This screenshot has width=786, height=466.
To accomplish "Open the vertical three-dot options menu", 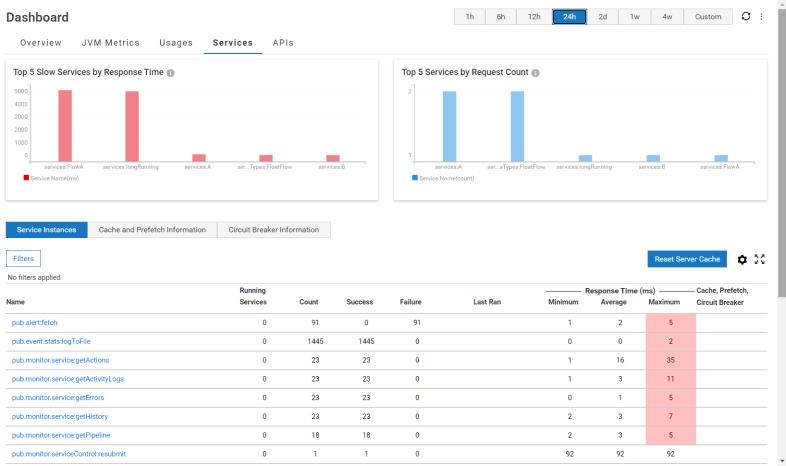I will (761, 16).
